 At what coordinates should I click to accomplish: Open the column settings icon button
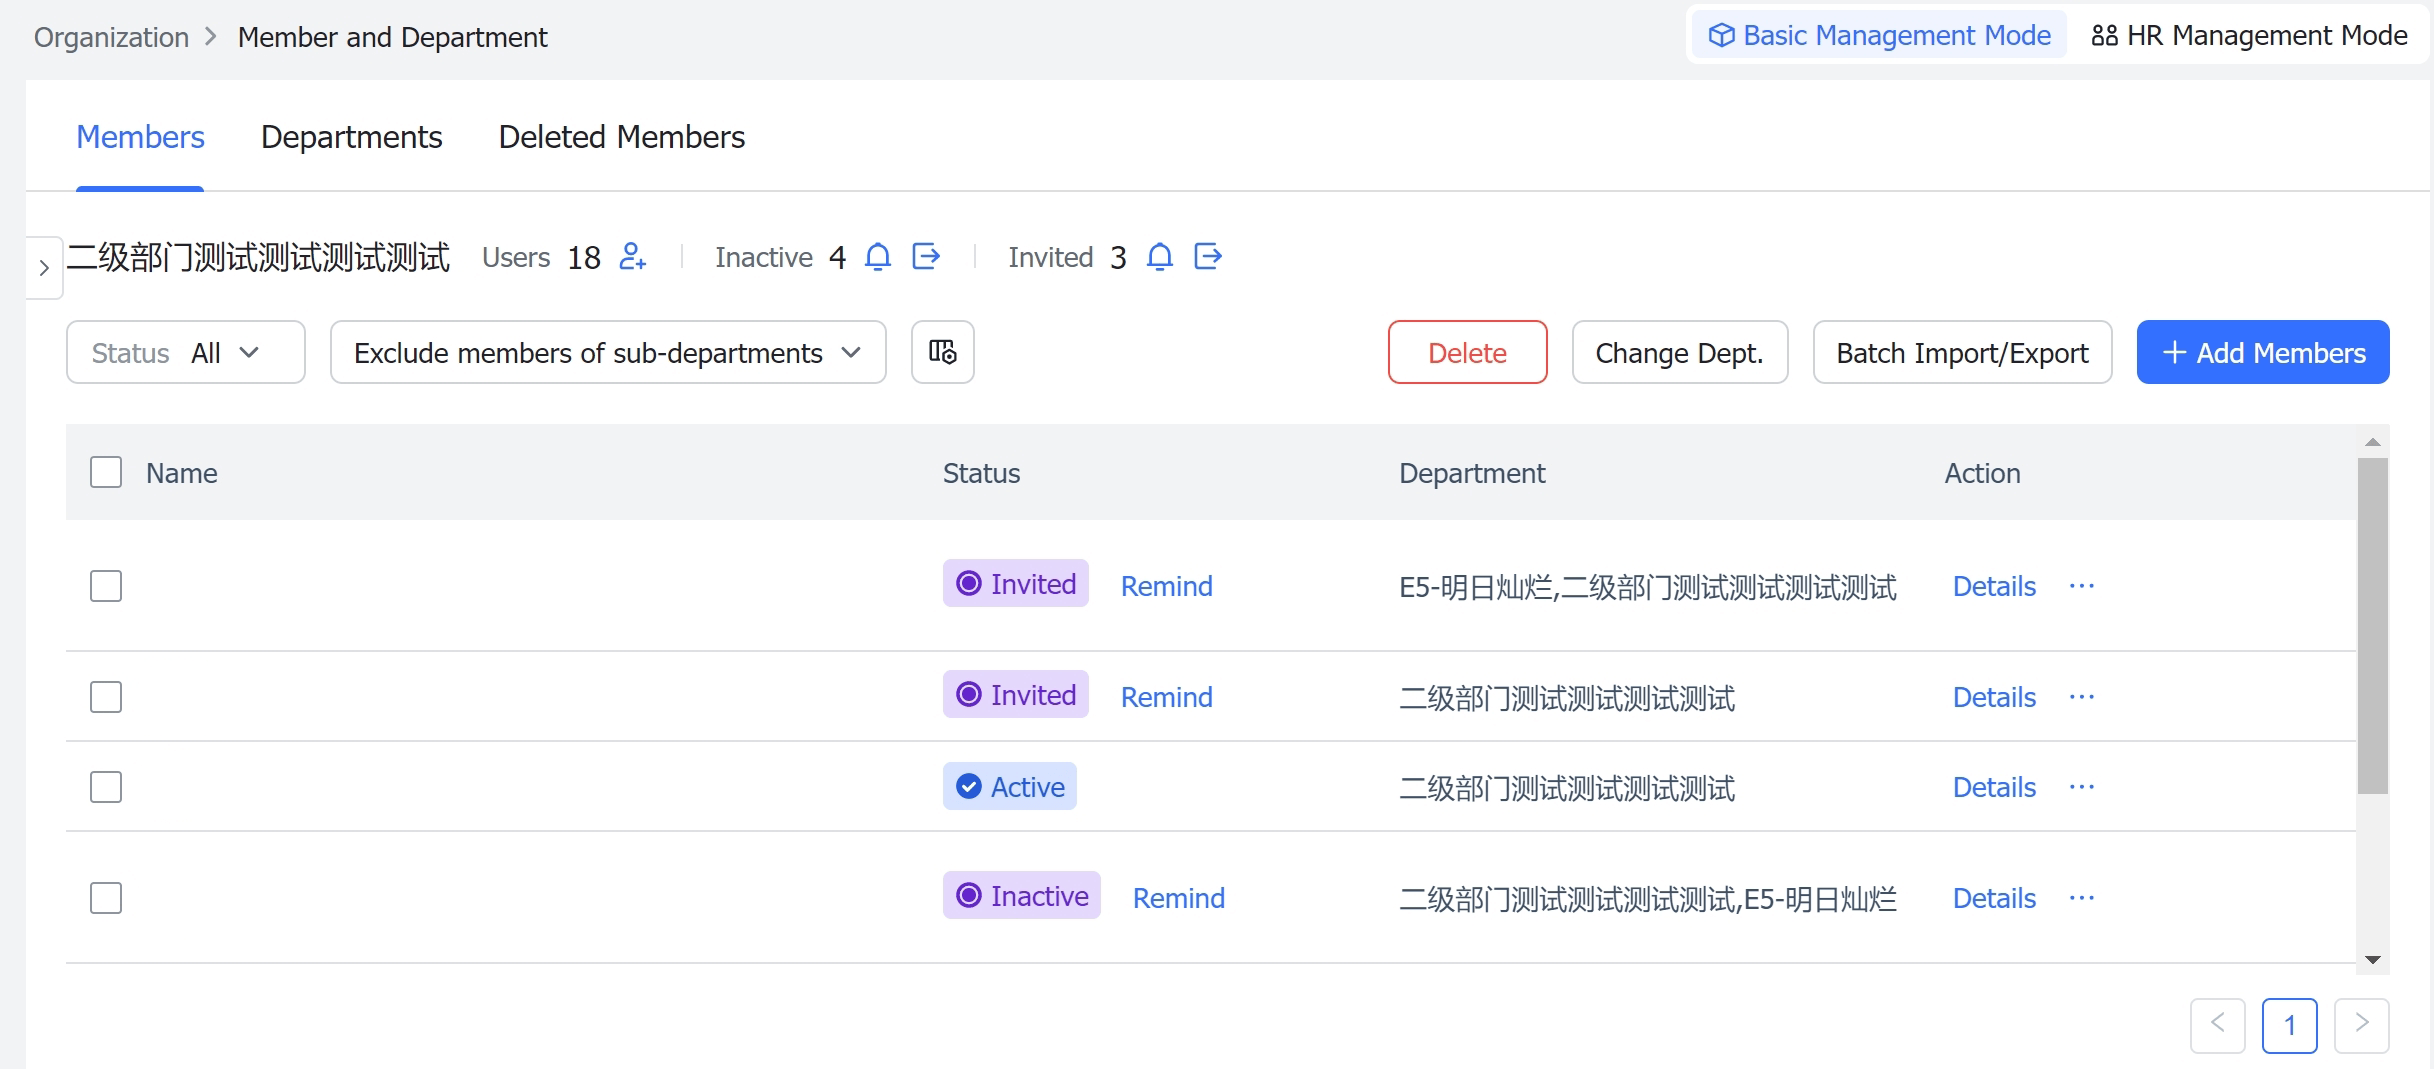pyautogui.click(x=943, y=352)
